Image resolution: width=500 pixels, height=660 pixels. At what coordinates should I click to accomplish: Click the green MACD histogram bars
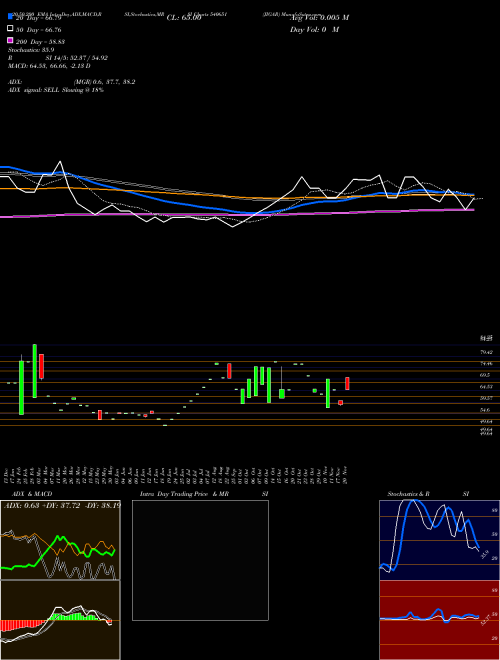coord(74,617)
